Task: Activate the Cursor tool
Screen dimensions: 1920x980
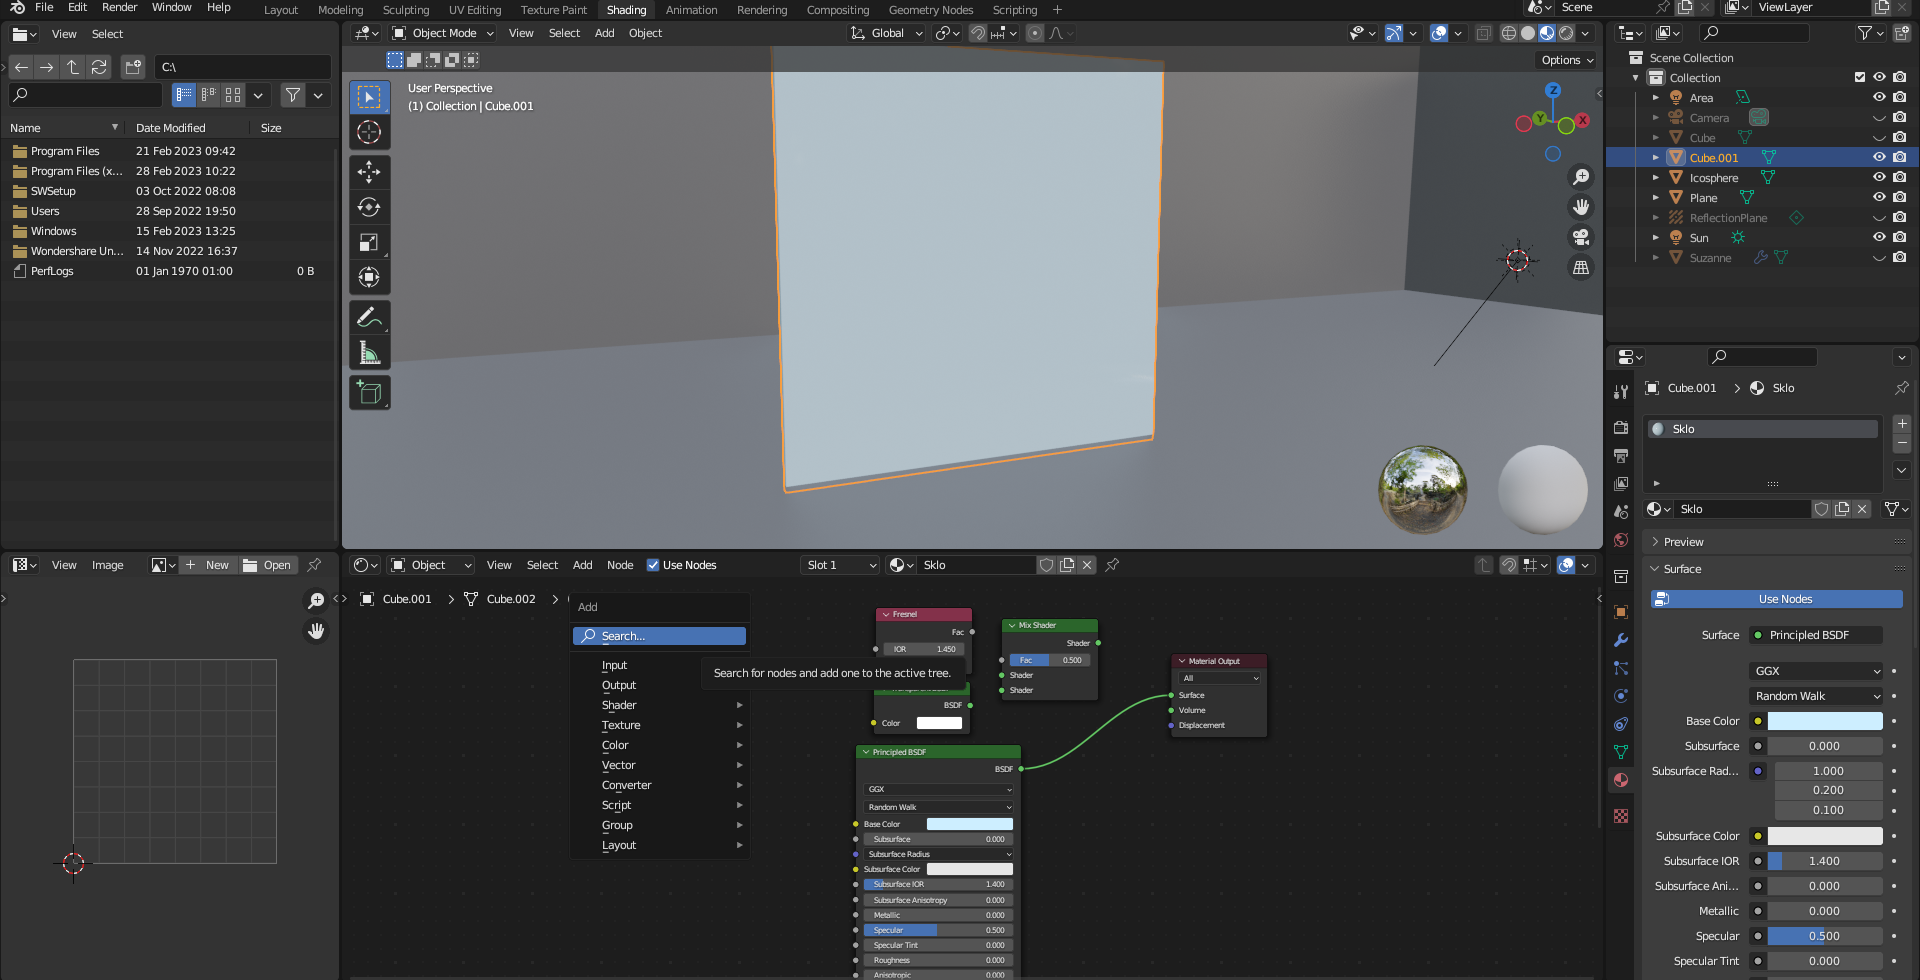Action: 369,132
